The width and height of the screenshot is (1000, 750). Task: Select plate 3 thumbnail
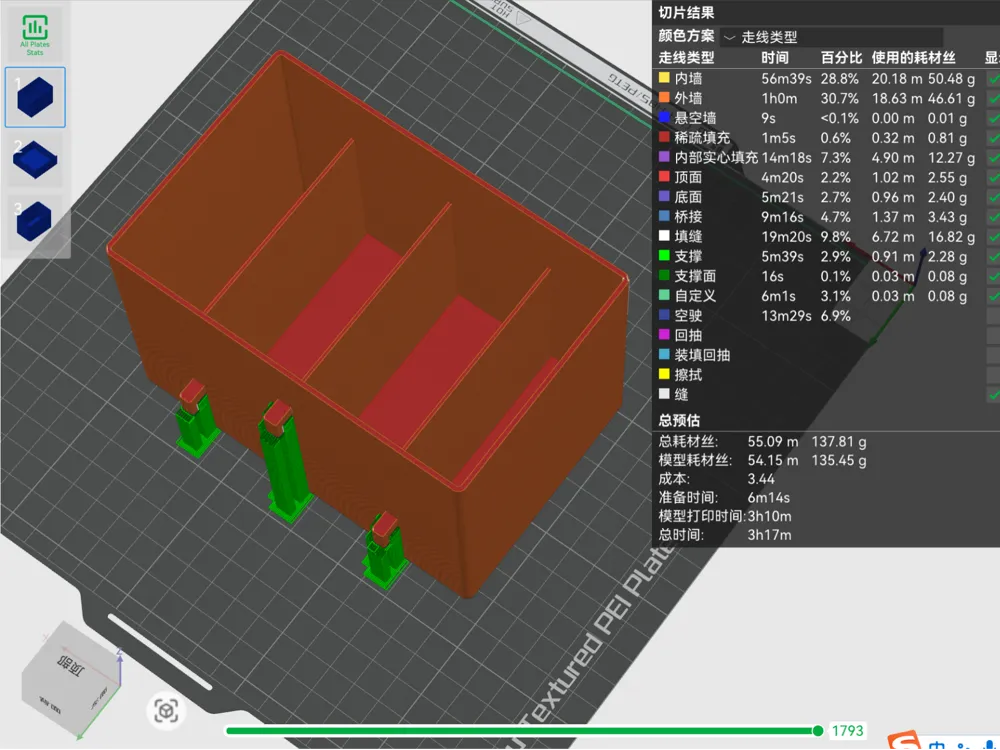pyautogui.click(x=35, y=222)
